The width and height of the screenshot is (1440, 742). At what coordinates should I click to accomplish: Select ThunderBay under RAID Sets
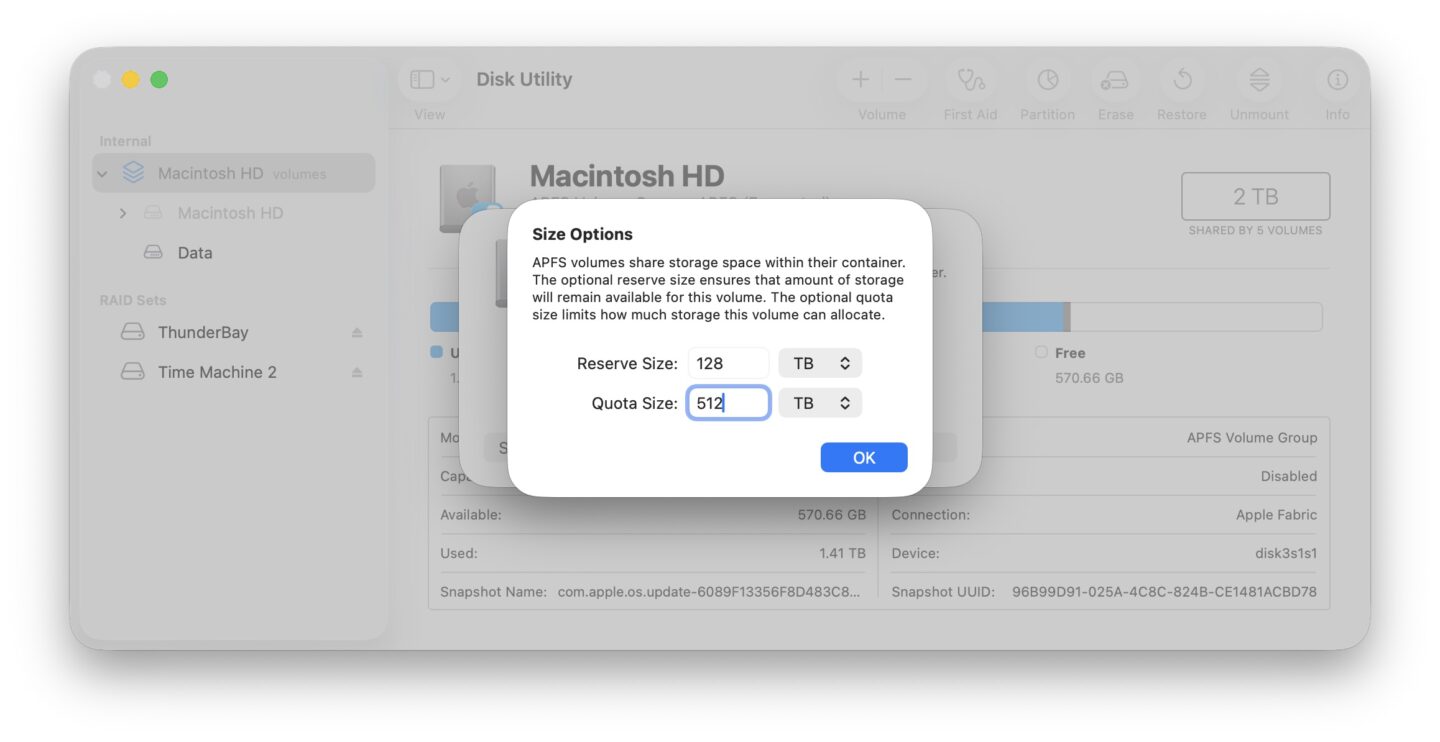[x=205, y=331]
